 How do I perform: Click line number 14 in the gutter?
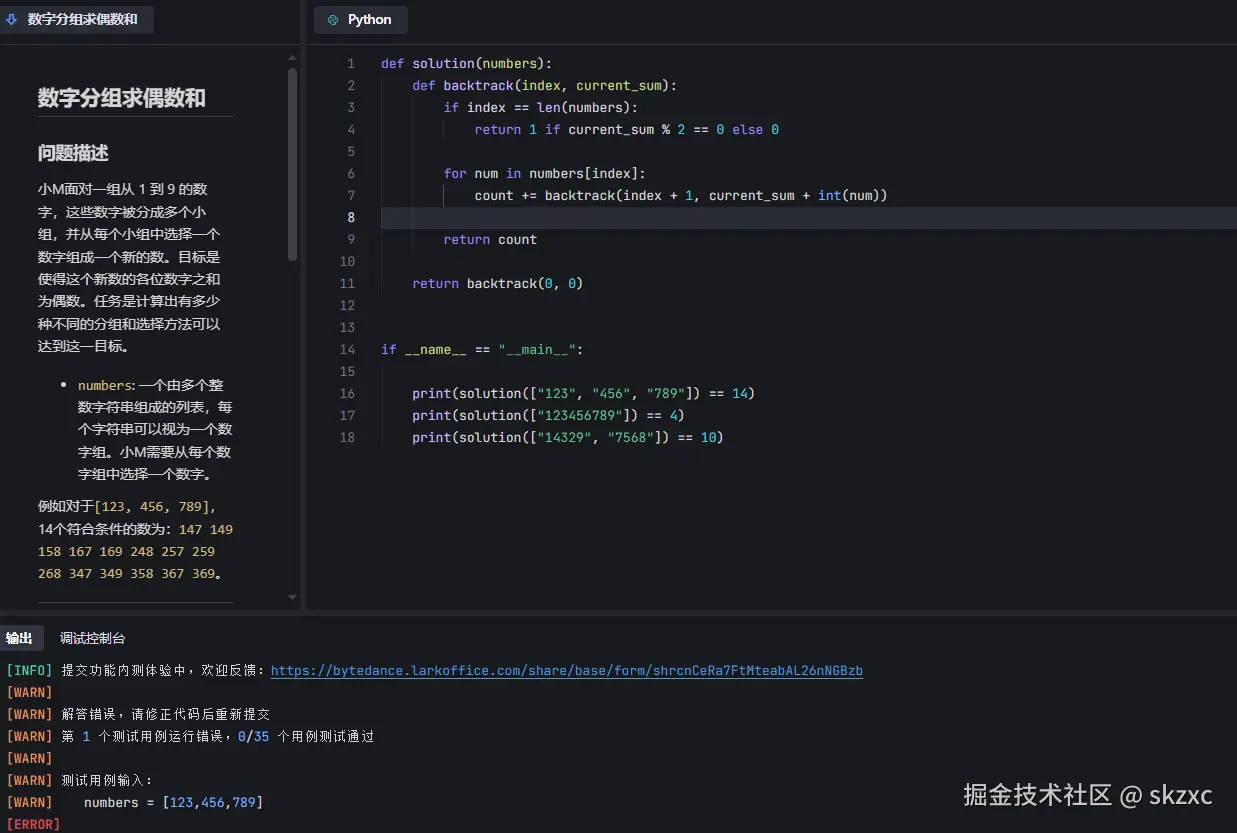pyautogui.click(x=347, y=349)
